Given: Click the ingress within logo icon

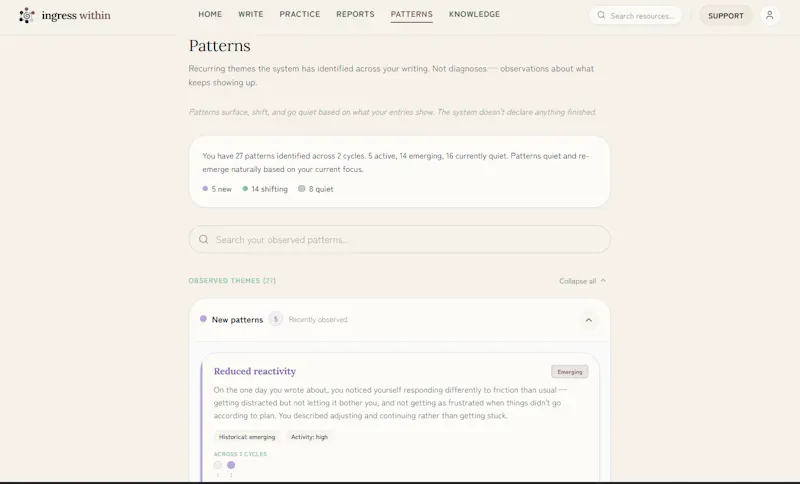Looking at the screenshot, I should pos(27,15).
